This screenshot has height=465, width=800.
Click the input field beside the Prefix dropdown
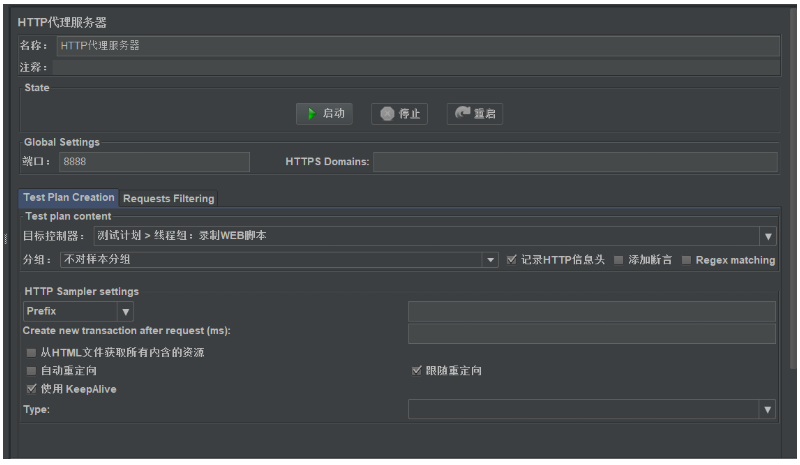point(591,311)
